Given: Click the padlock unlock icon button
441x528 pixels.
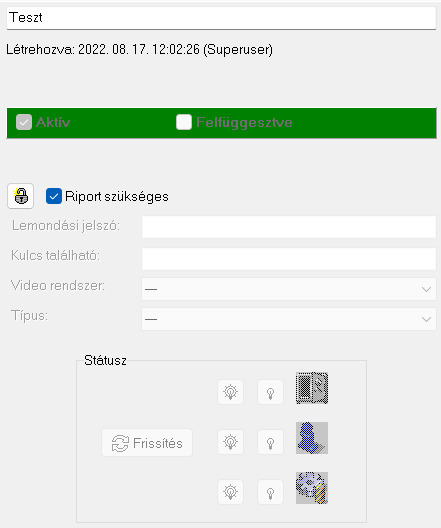Looking at the screenshot, I should [x=21, y=196].
